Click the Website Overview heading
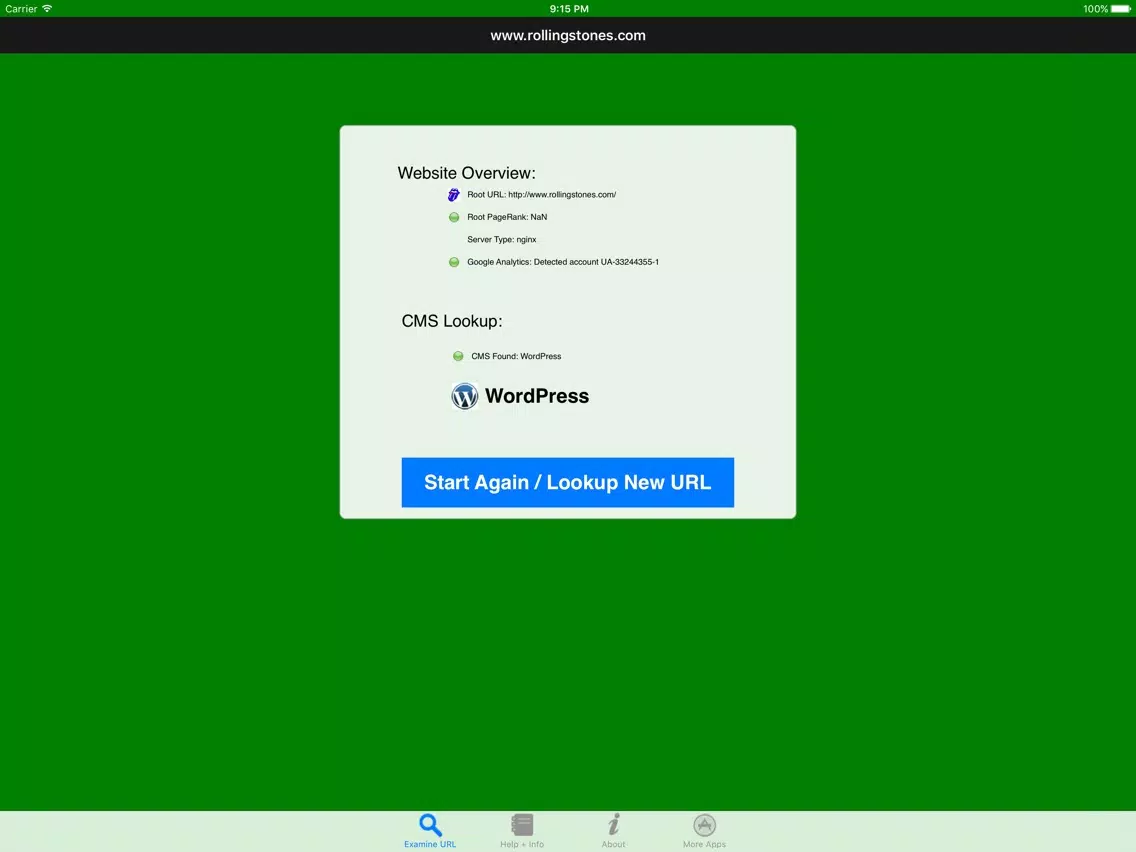Image resolution: width=1136 pixels, height=852 pixels. [467, 173]
